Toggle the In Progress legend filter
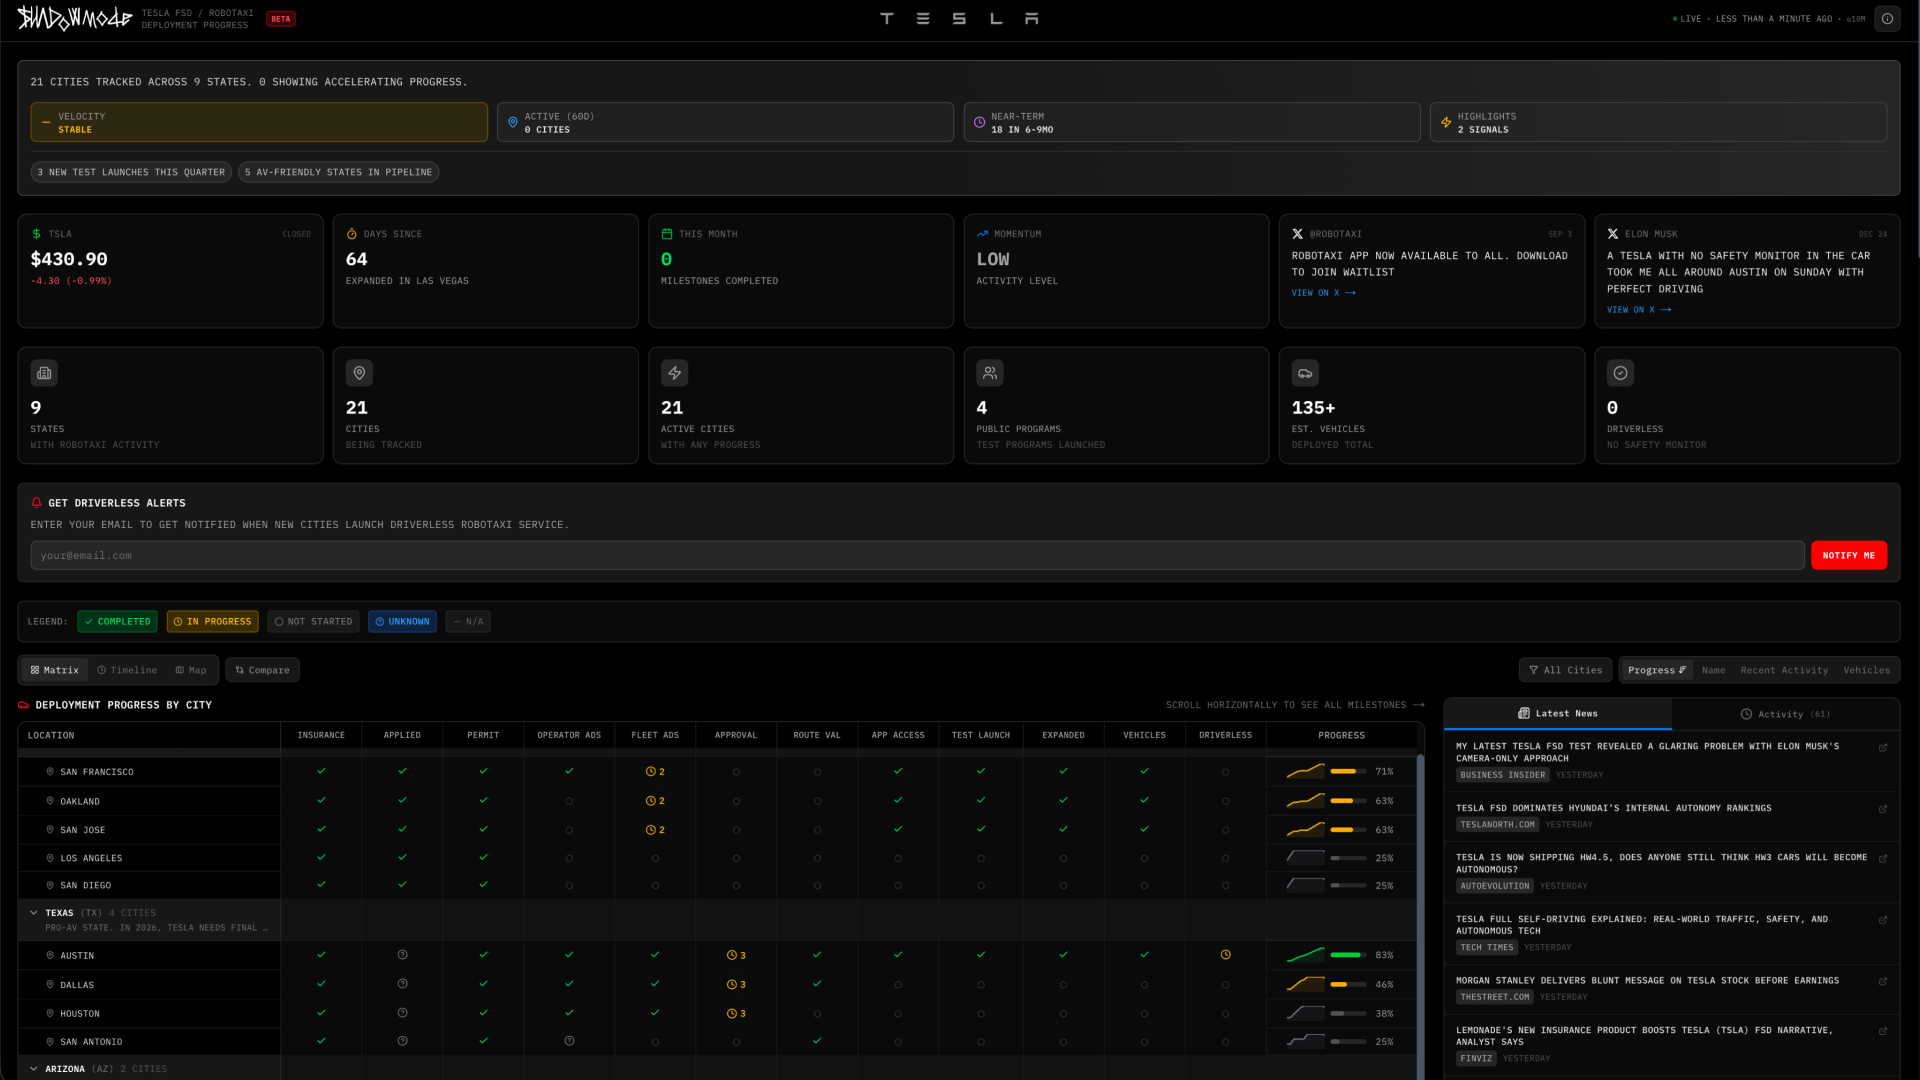This screenshot has height=1080, width=1920. pos(212,622)
